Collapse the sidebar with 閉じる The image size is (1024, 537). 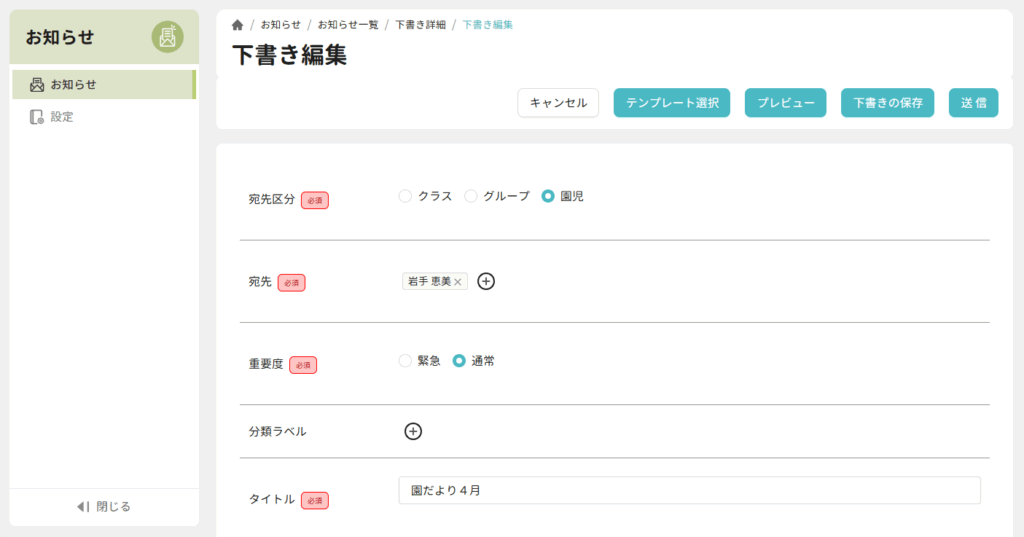coord(104,506)
